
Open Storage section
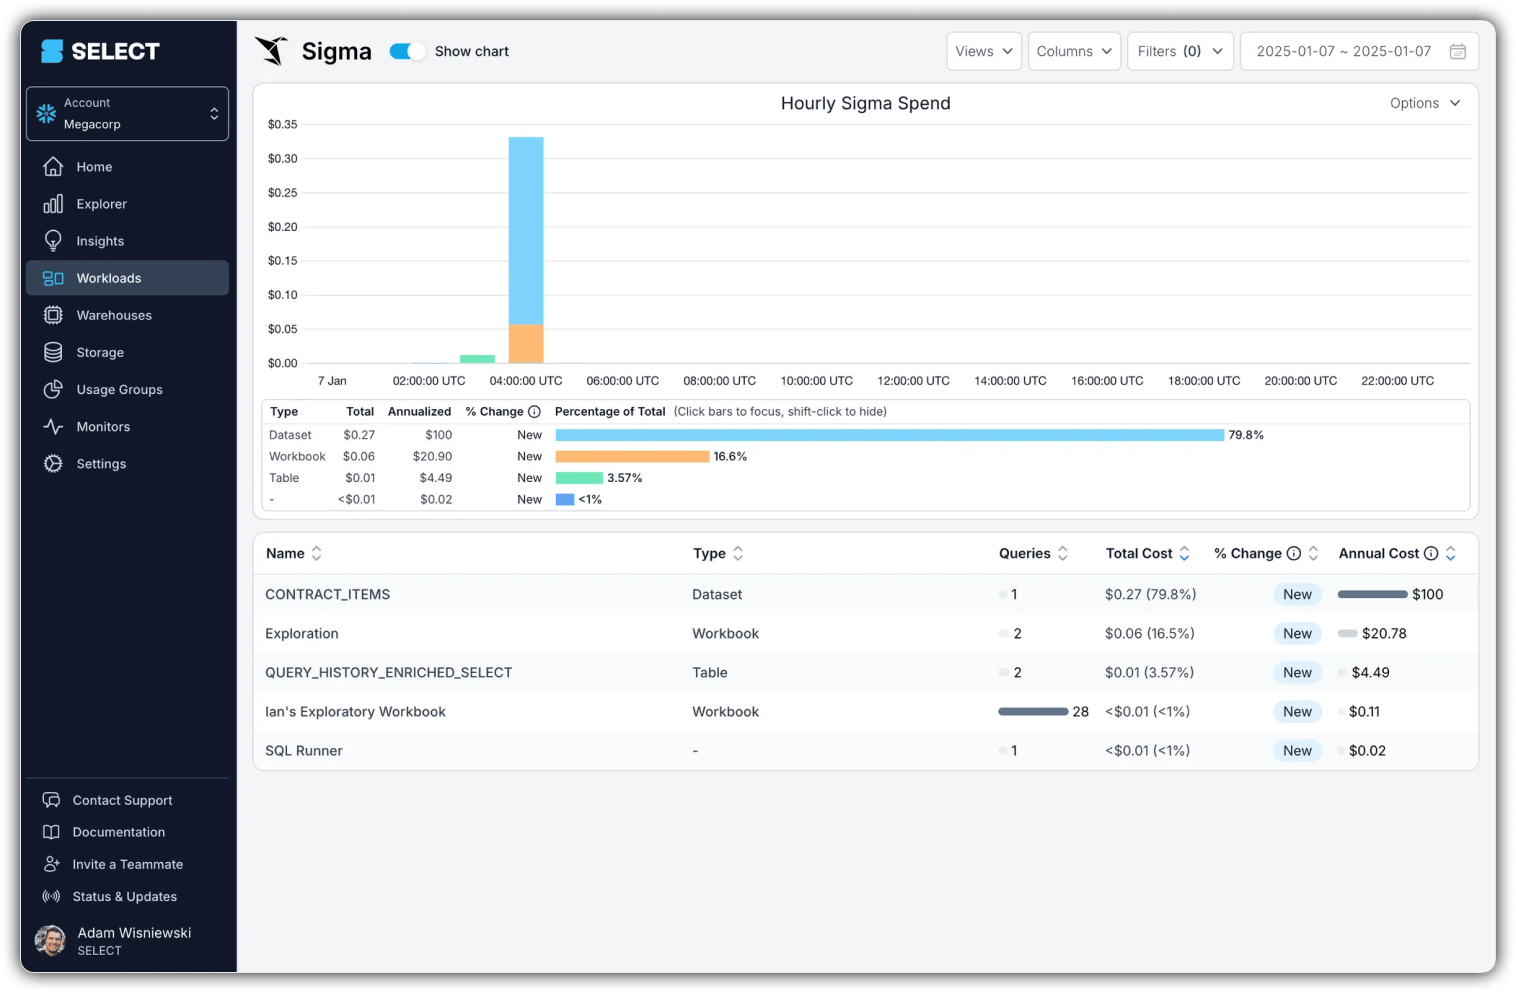coord(127,352)
